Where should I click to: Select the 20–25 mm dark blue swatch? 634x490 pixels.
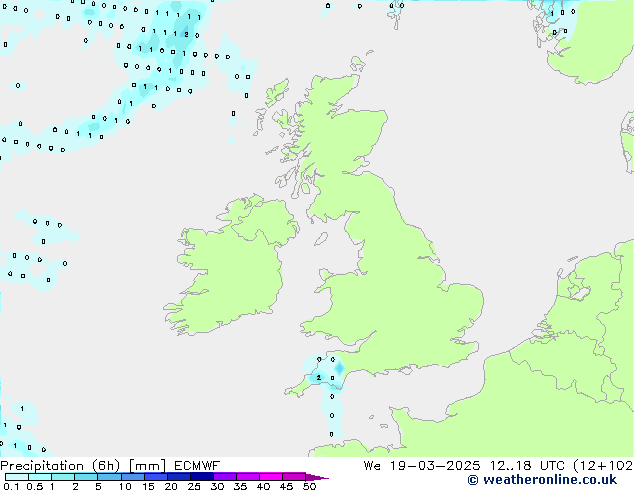coord(179,477)
